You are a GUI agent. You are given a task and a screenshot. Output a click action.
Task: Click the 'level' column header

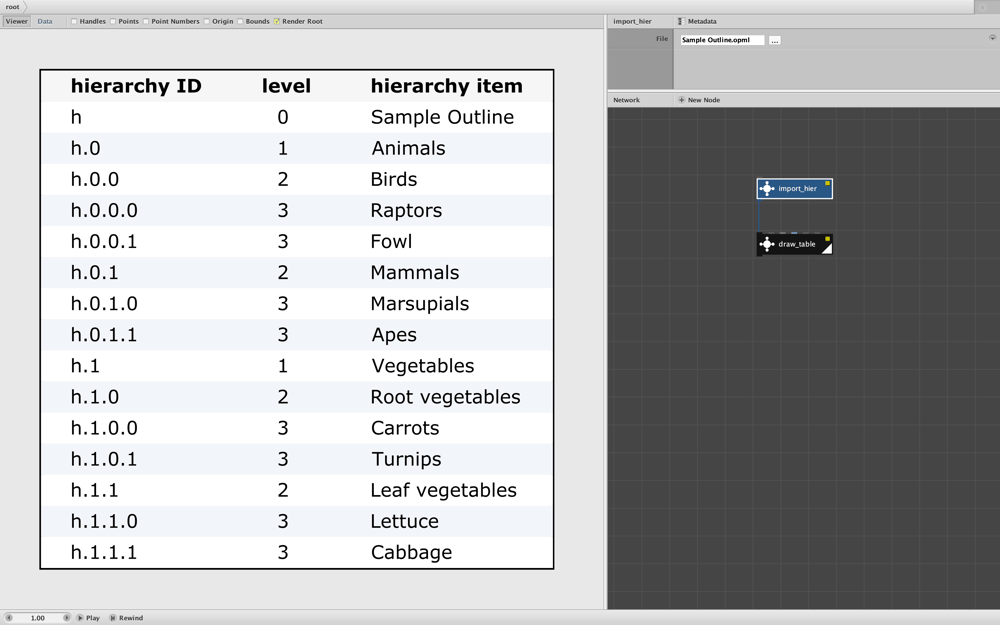click(x=286, y=86)
